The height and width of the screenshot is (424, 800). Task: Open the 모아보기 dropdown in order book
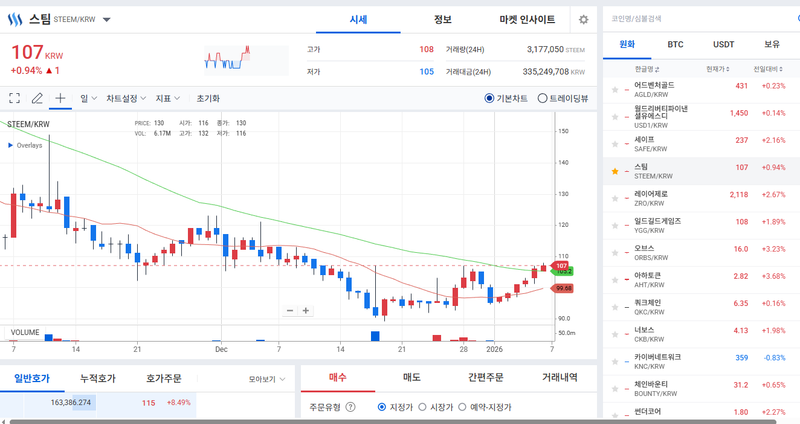pyautogui.click(x=267, y=379)
